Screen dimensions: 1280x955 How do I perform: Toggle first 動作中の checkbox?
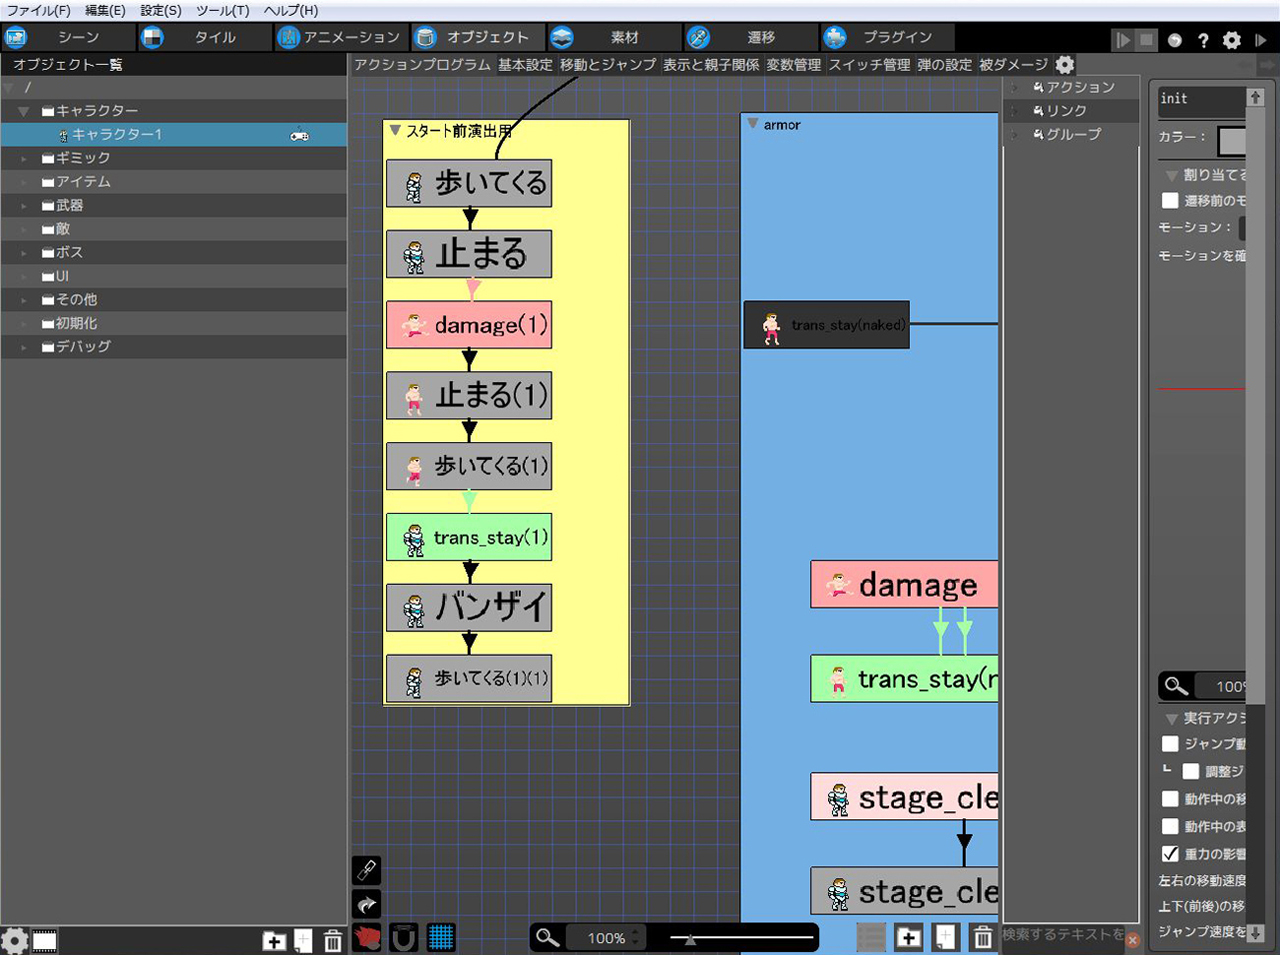[1170, 799]
